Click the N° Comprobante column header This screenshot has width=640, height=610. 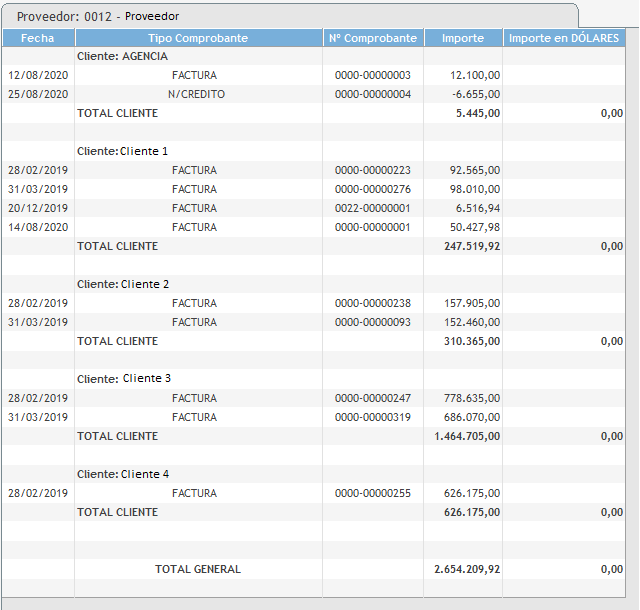pos(372,38)
